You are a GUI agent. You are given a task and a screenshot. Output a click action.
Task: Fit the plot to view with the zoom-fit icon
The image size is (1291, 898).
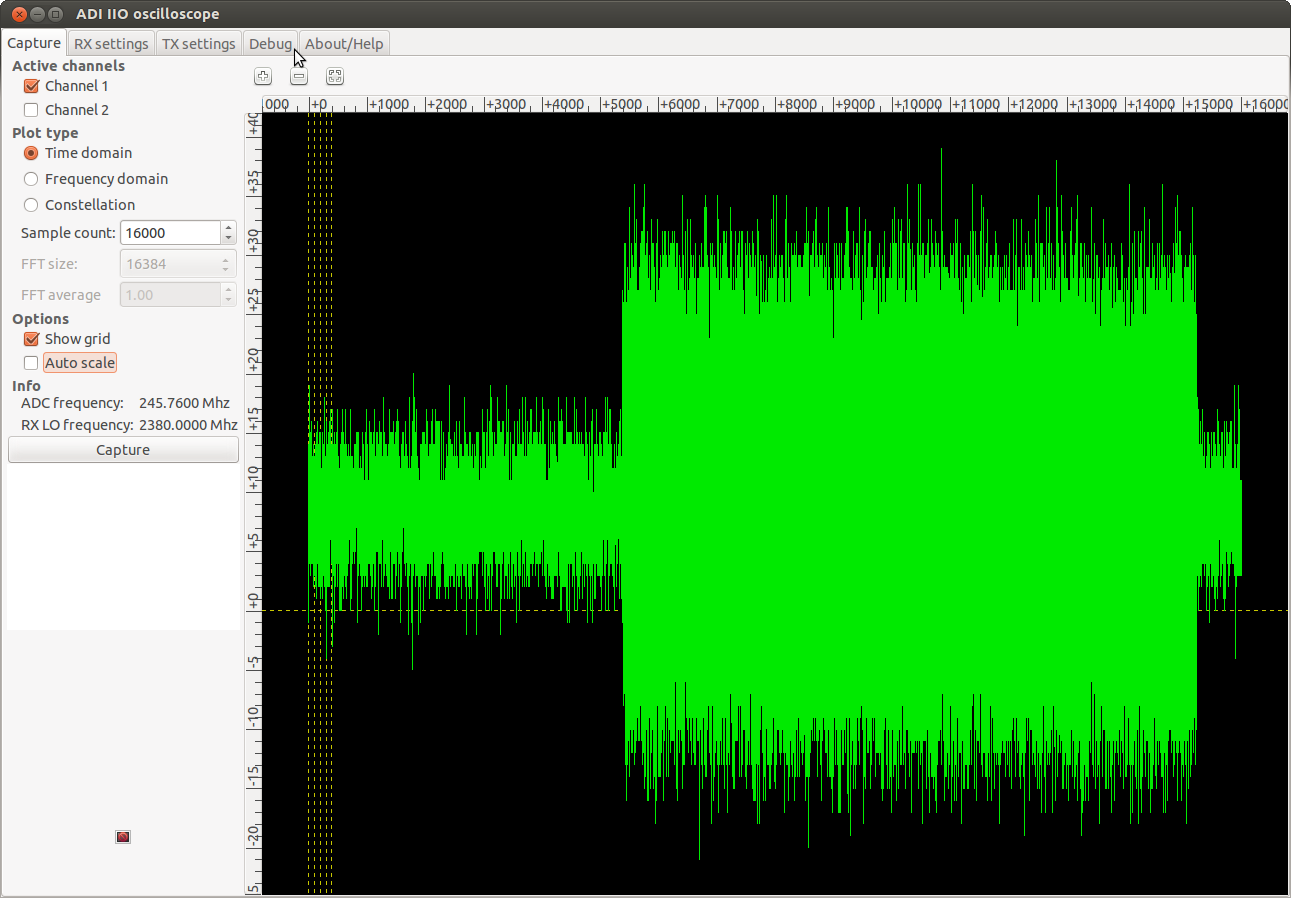[x=335, y=76]
